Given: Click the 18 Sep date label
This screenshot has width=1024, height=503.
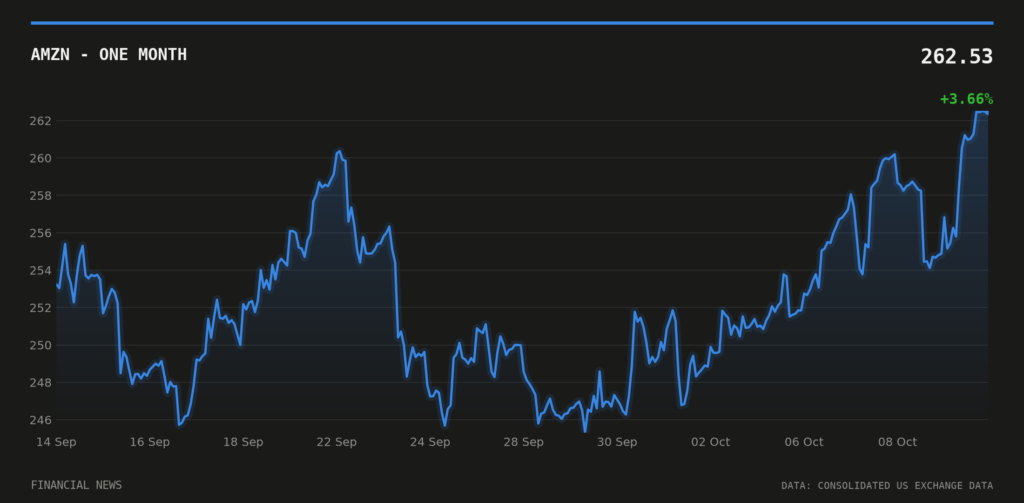Looking at the screenshot, I should pos(243,442).
